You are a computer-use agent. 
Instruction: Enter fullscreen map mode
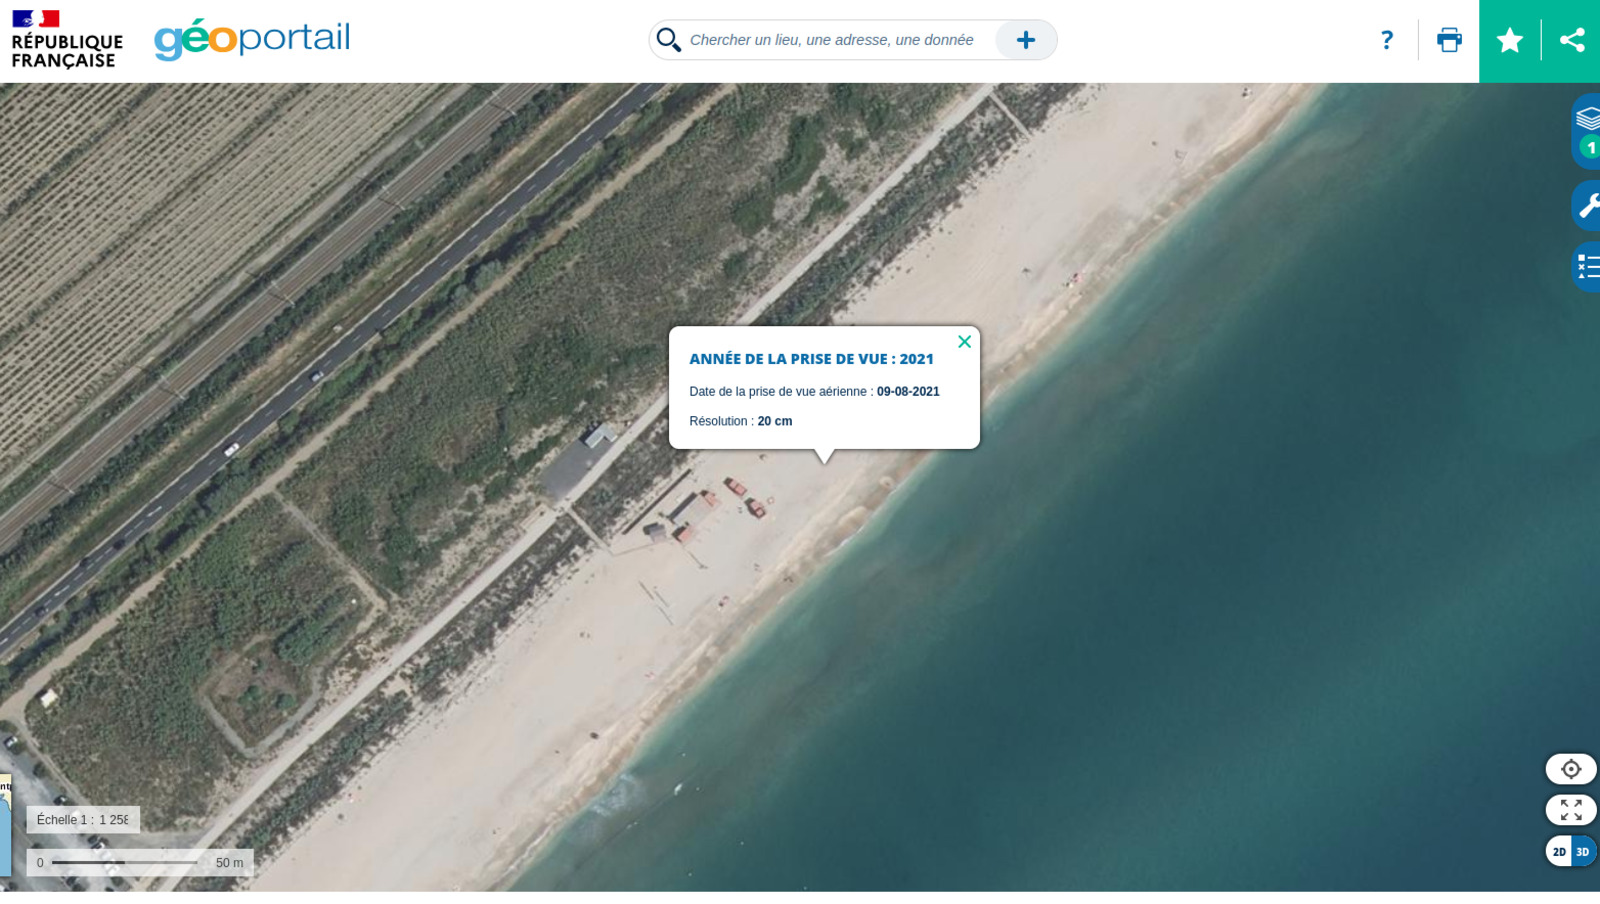[x=1571, y=810]
